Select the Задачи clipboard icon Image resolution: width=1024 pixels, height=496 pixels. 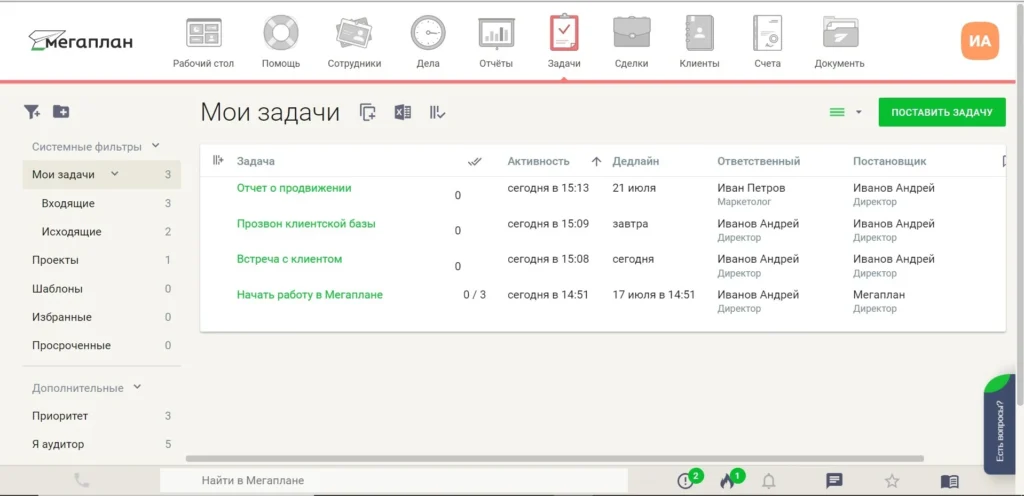pyautogui.click(x=564, y=32)
